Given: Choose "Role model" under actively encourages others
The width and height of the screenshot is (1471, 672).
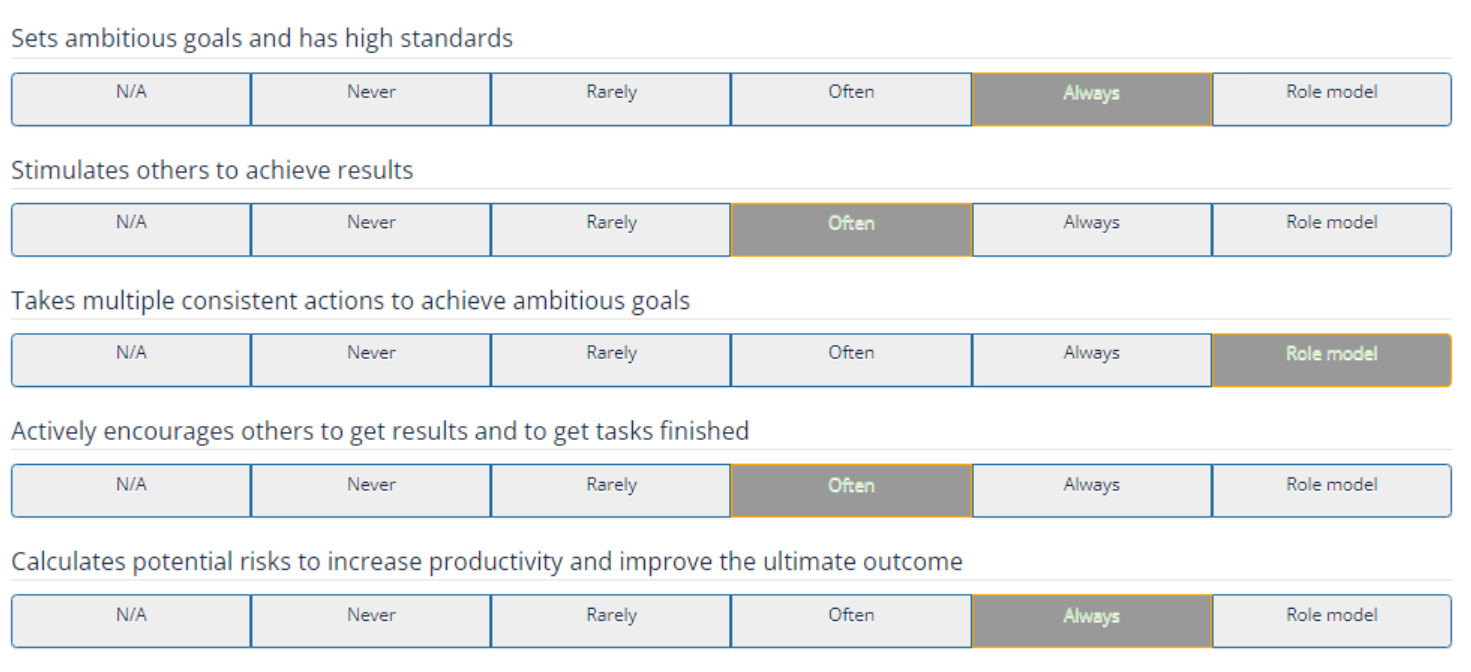Looking at the screenshot, I should (1332, 490).
